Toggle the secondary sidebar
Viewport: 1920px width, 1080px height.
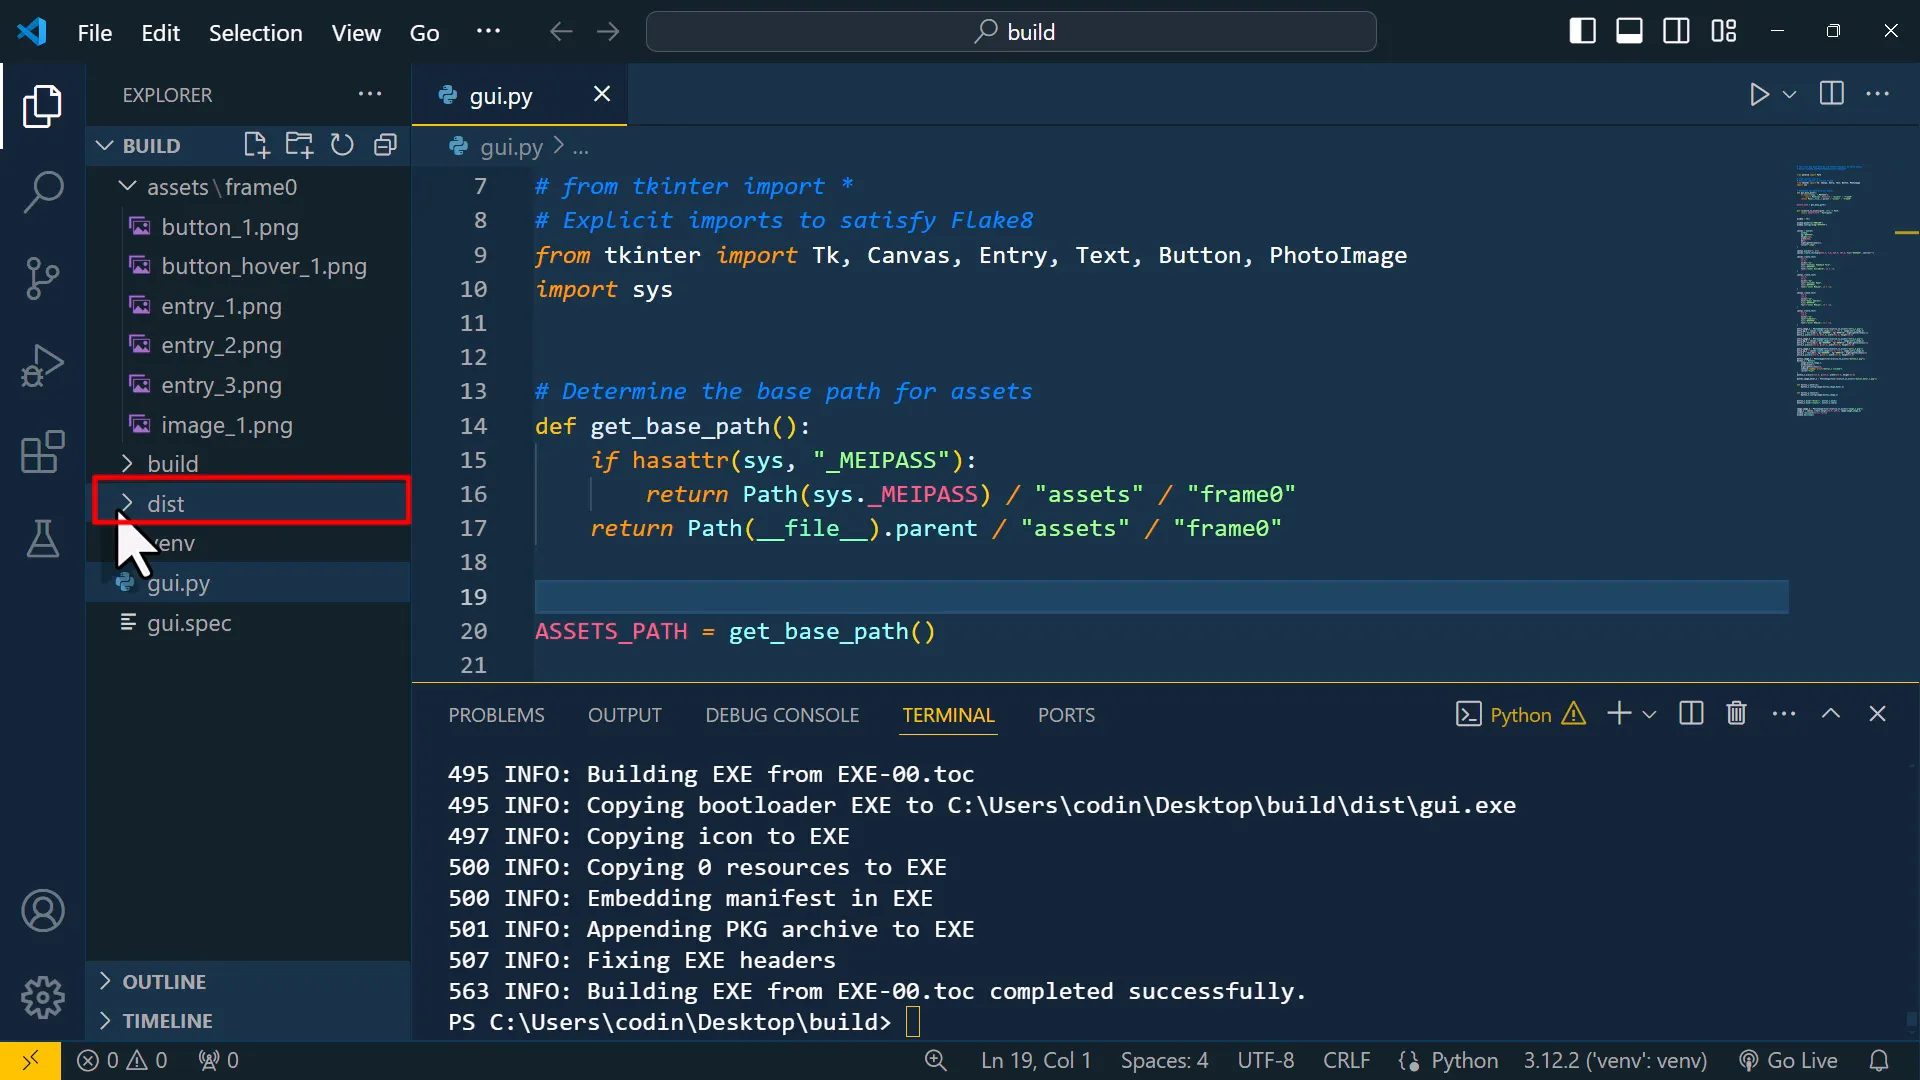tap(1676, 31)
